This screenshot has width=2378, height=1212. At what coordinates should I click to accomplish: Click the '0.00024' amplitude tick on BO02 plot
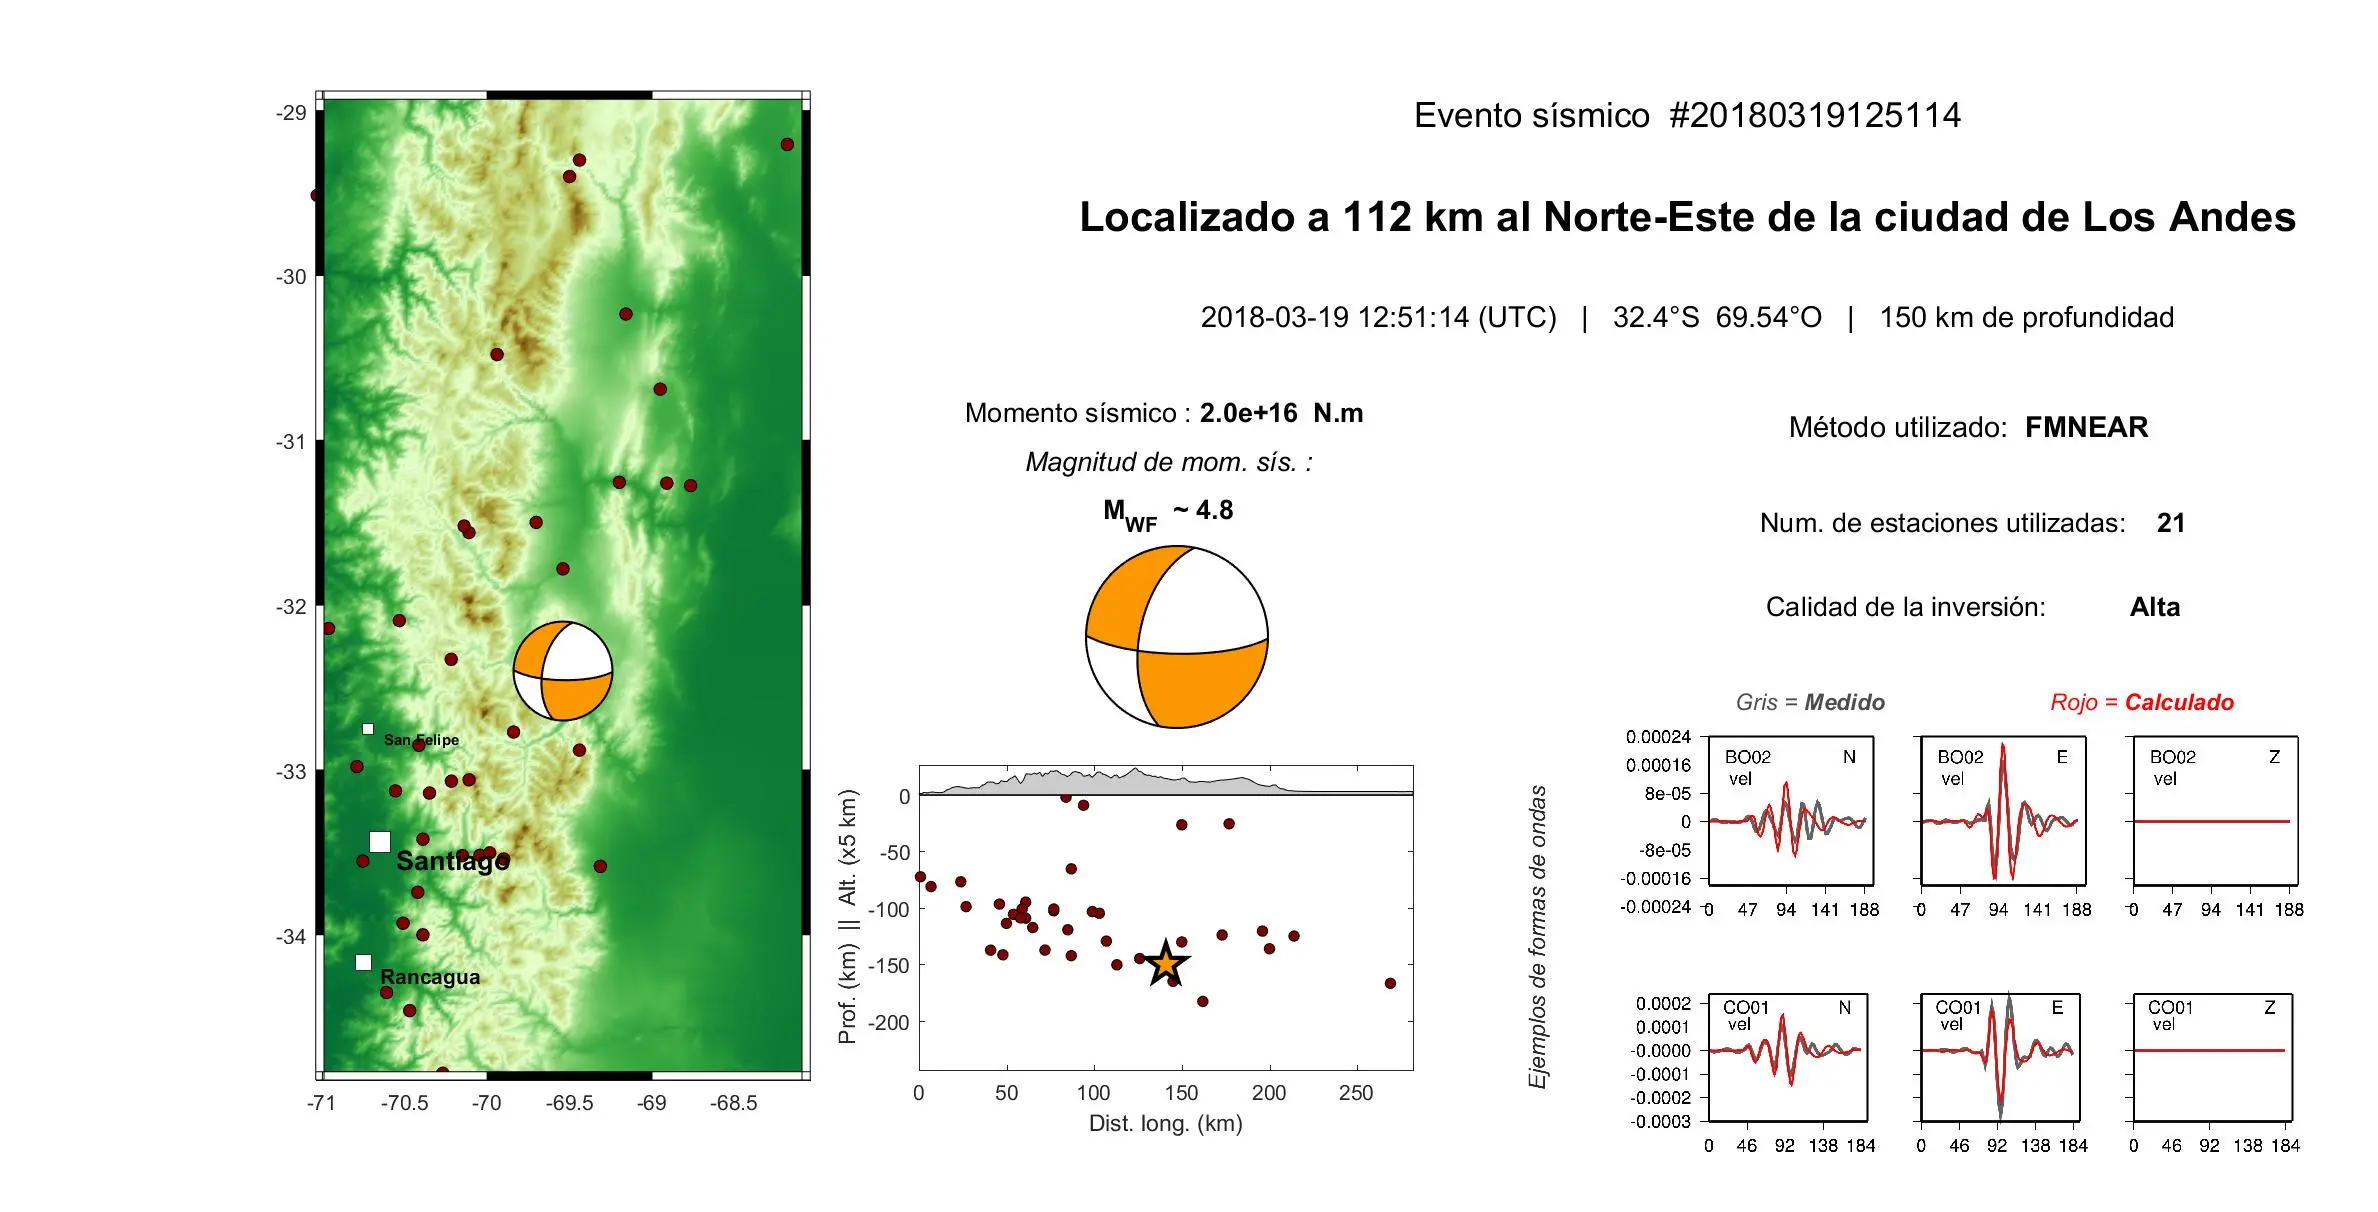[x=1658, y=737]
